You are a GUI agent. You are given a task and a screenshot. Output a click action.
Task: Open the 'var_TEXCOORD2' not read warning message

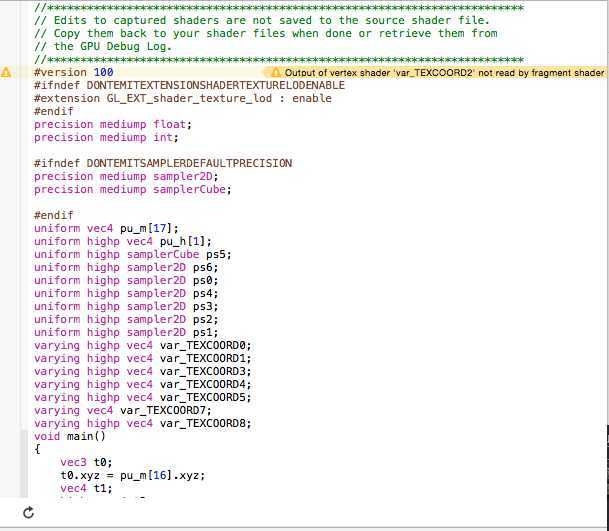coord(444,73)
